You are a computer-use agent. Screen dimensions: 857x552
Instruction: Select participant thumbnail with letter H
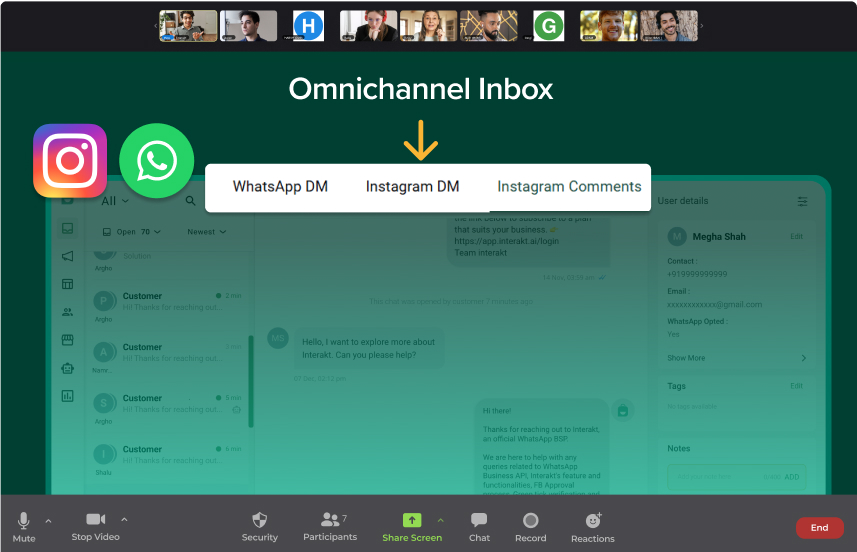pos(308,26)
